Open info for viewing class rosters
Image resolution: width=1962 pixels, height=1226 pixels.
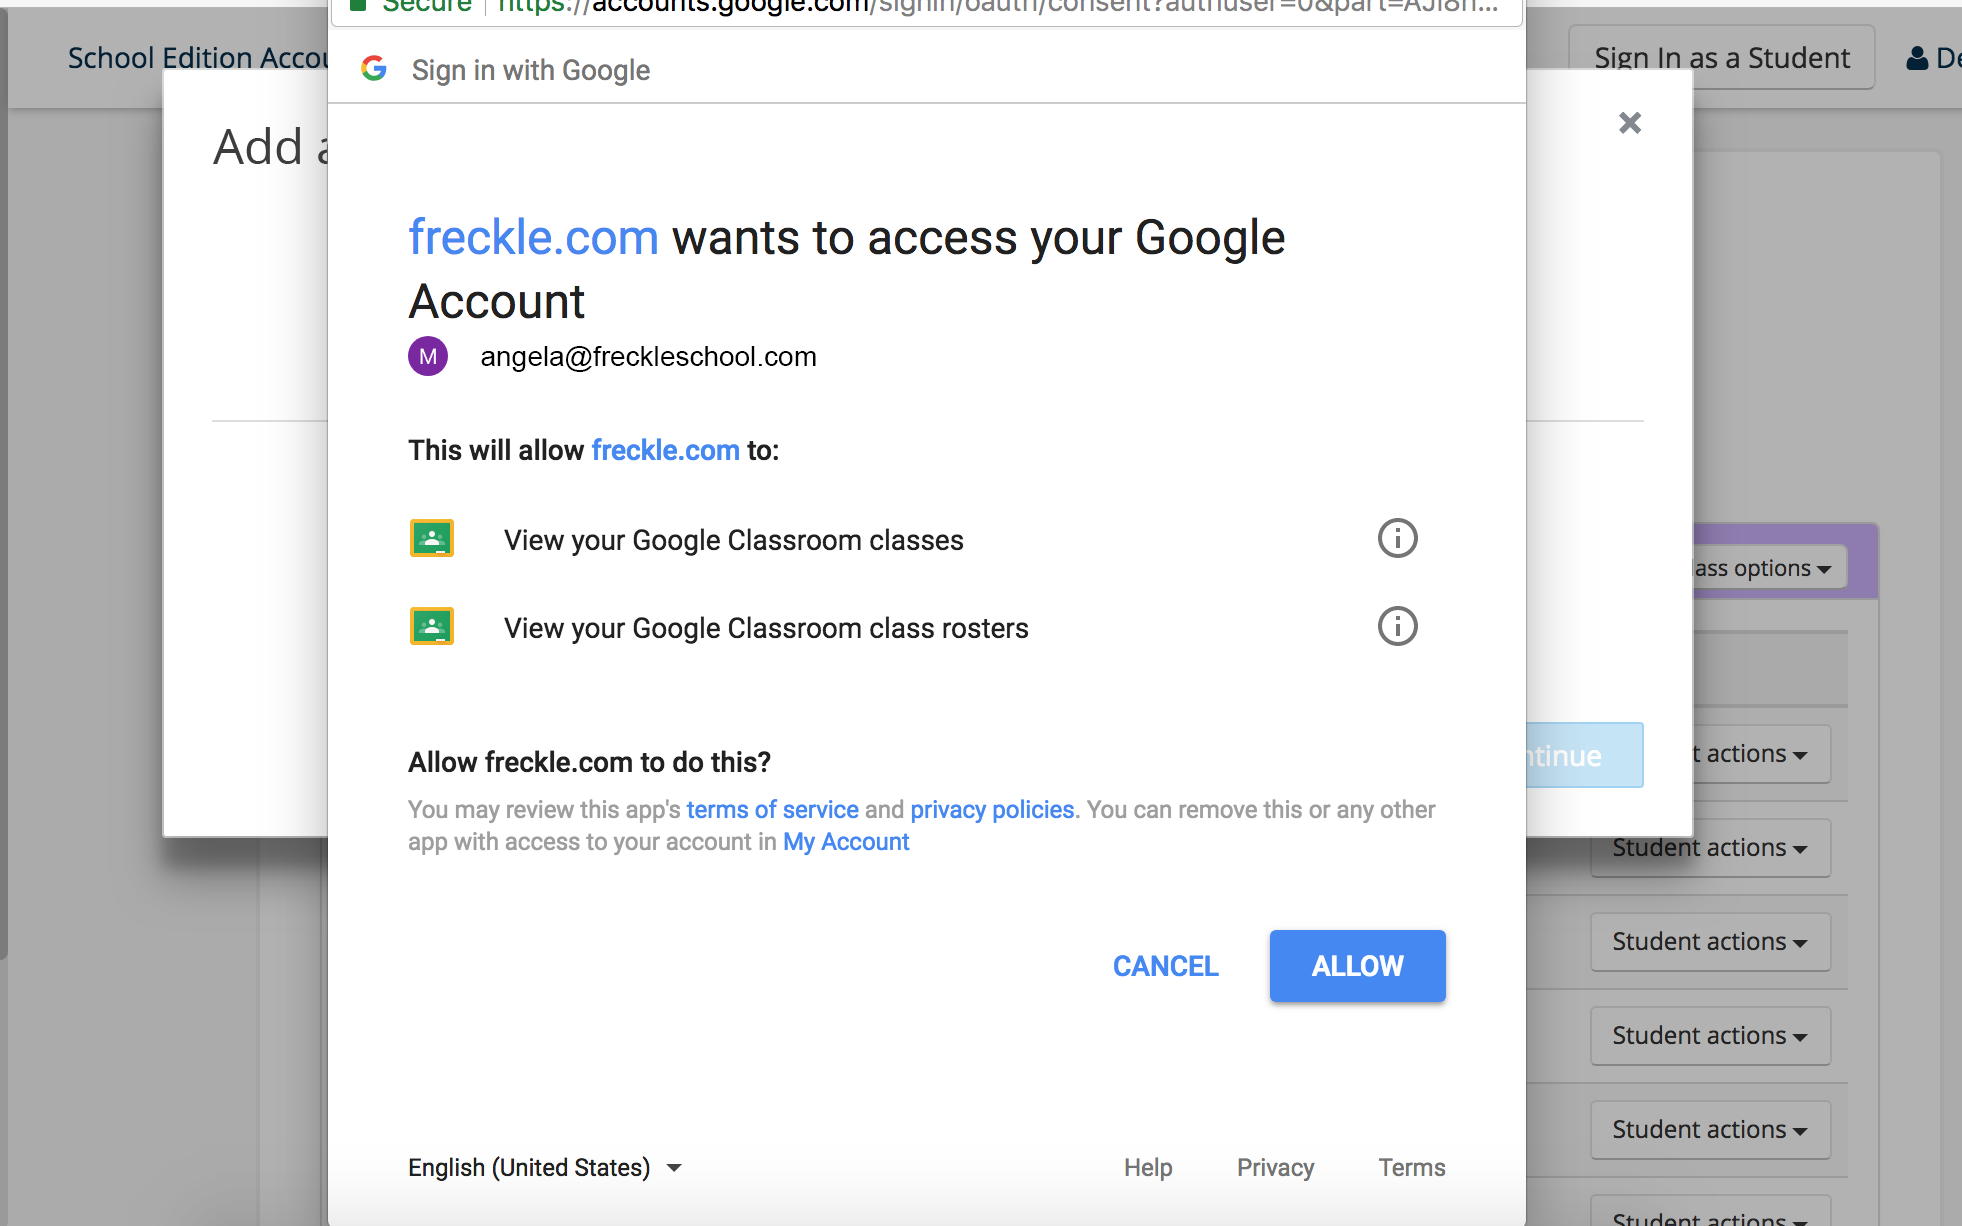pos(1397,627)
